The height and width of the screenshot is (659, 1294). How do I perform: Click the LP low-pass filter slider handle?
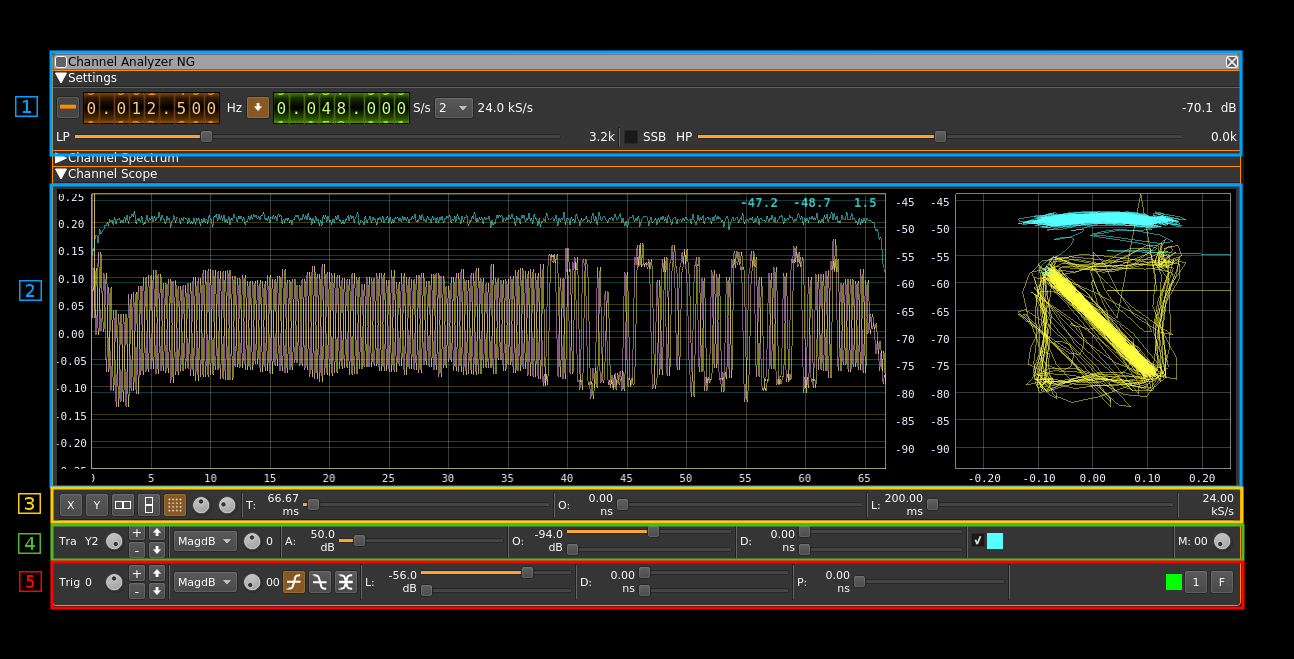tap(207, 137)
